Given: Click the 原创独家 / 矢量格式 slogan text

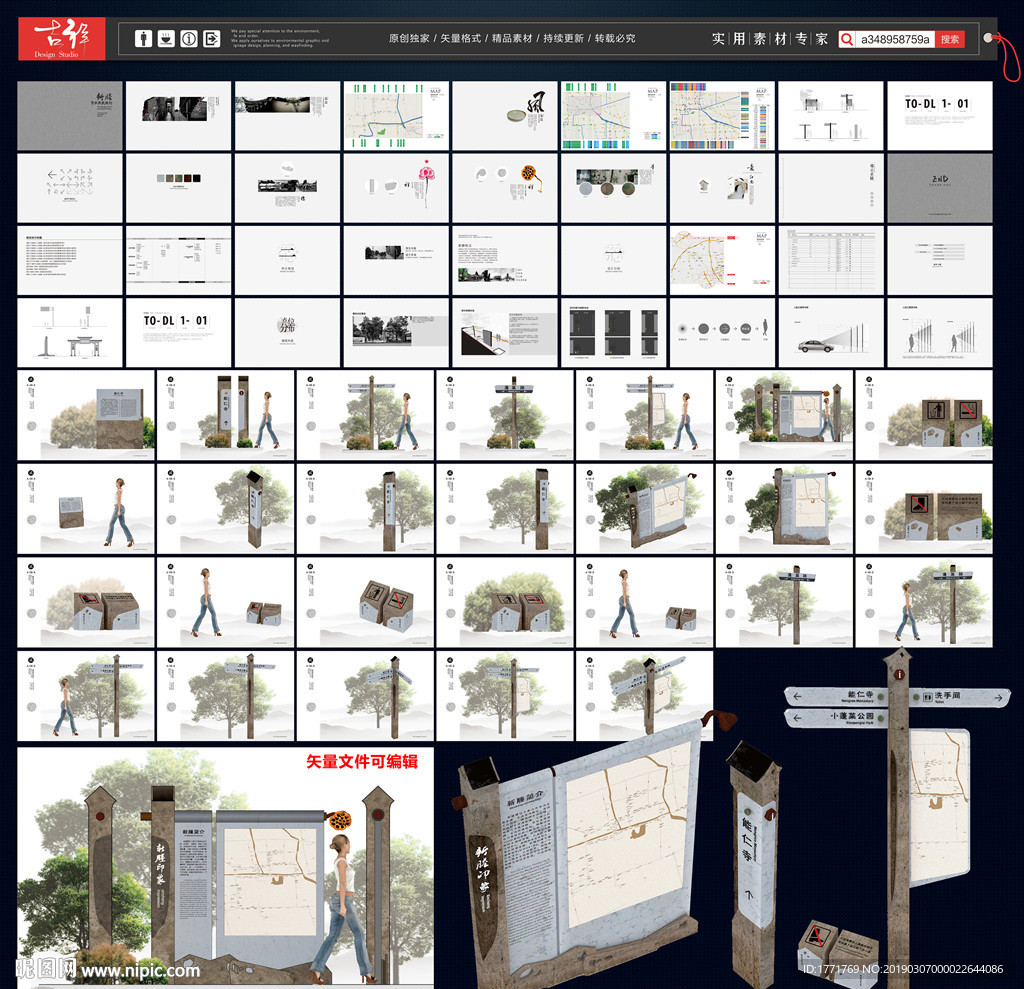Looking at the screenshot, I should point(512,39).
